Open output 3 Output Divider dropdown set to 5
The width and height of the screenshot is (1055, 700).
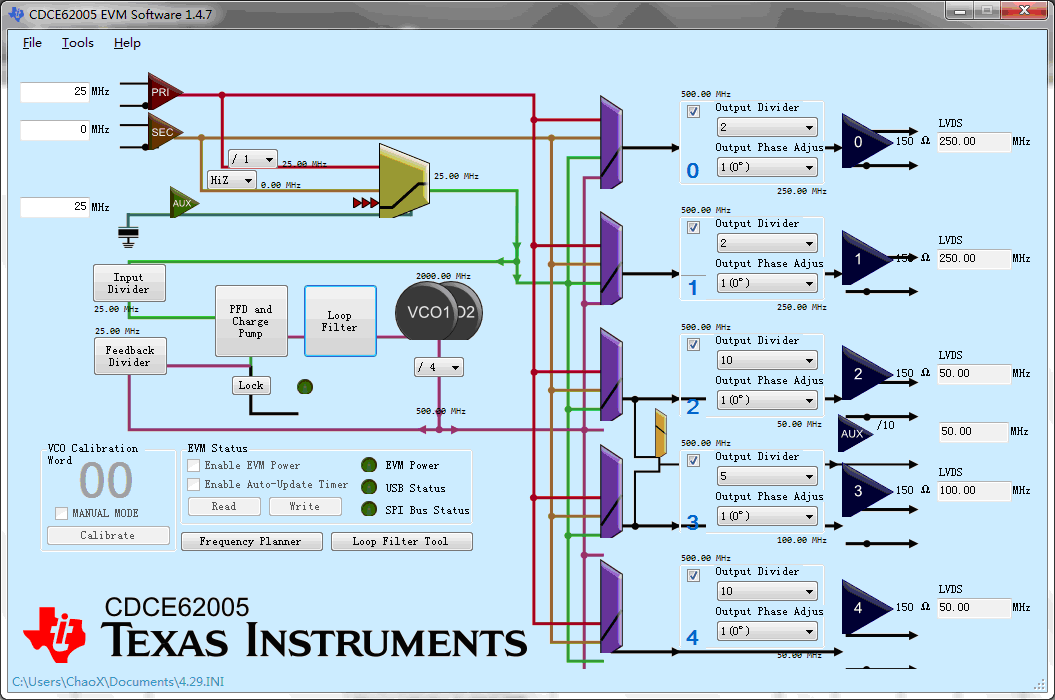[x=767, y=476]
